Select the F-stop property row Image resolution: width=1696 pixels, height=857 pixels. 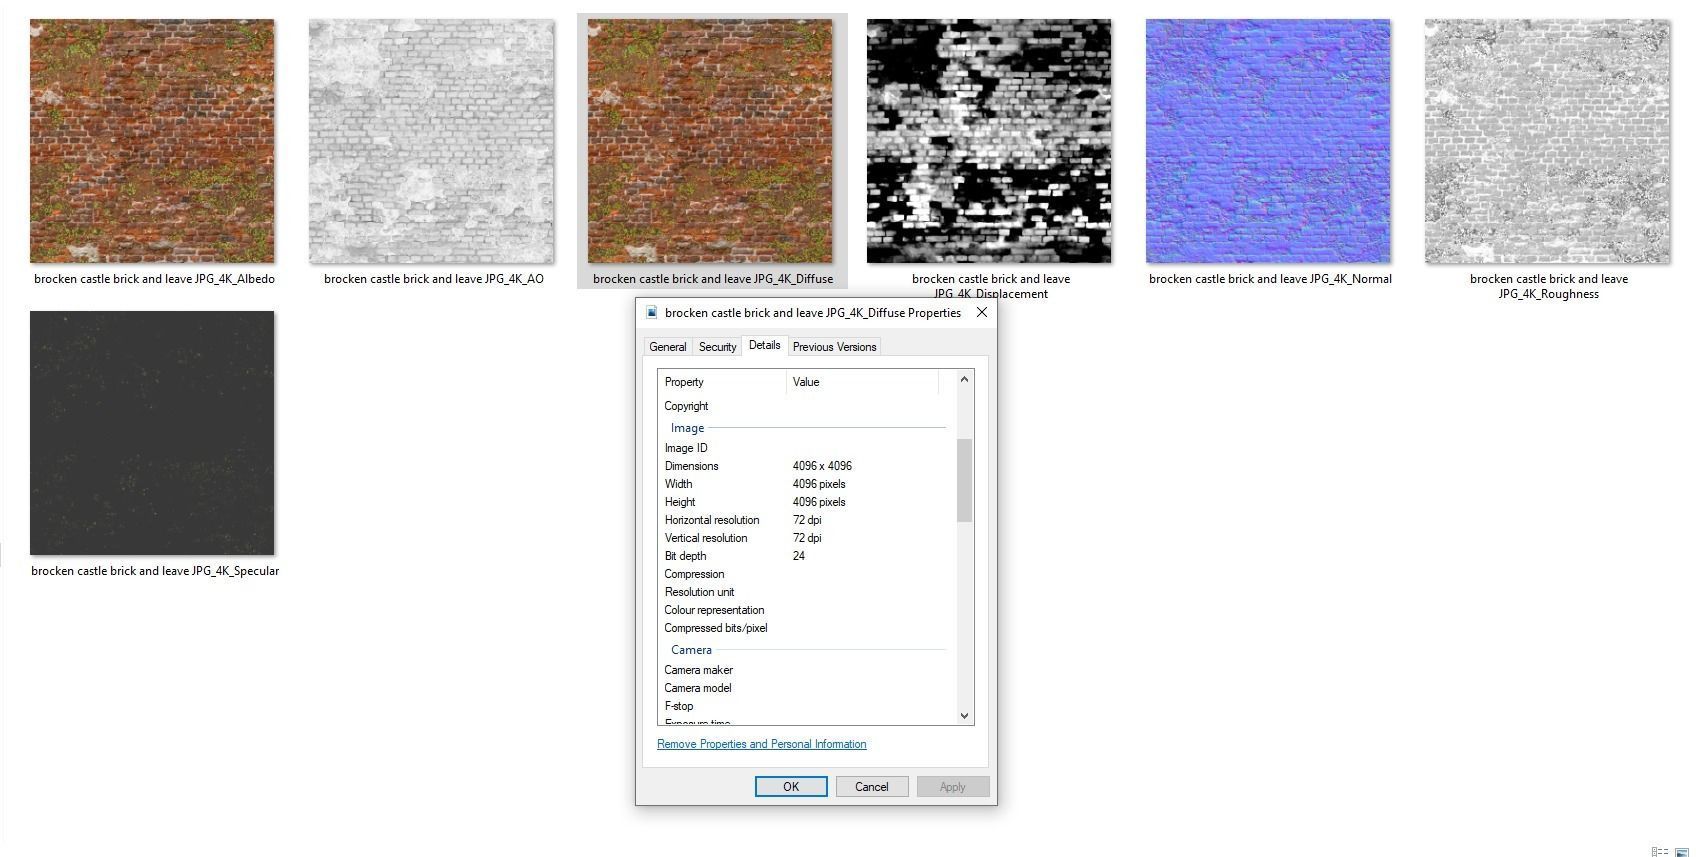pos(802,706)
